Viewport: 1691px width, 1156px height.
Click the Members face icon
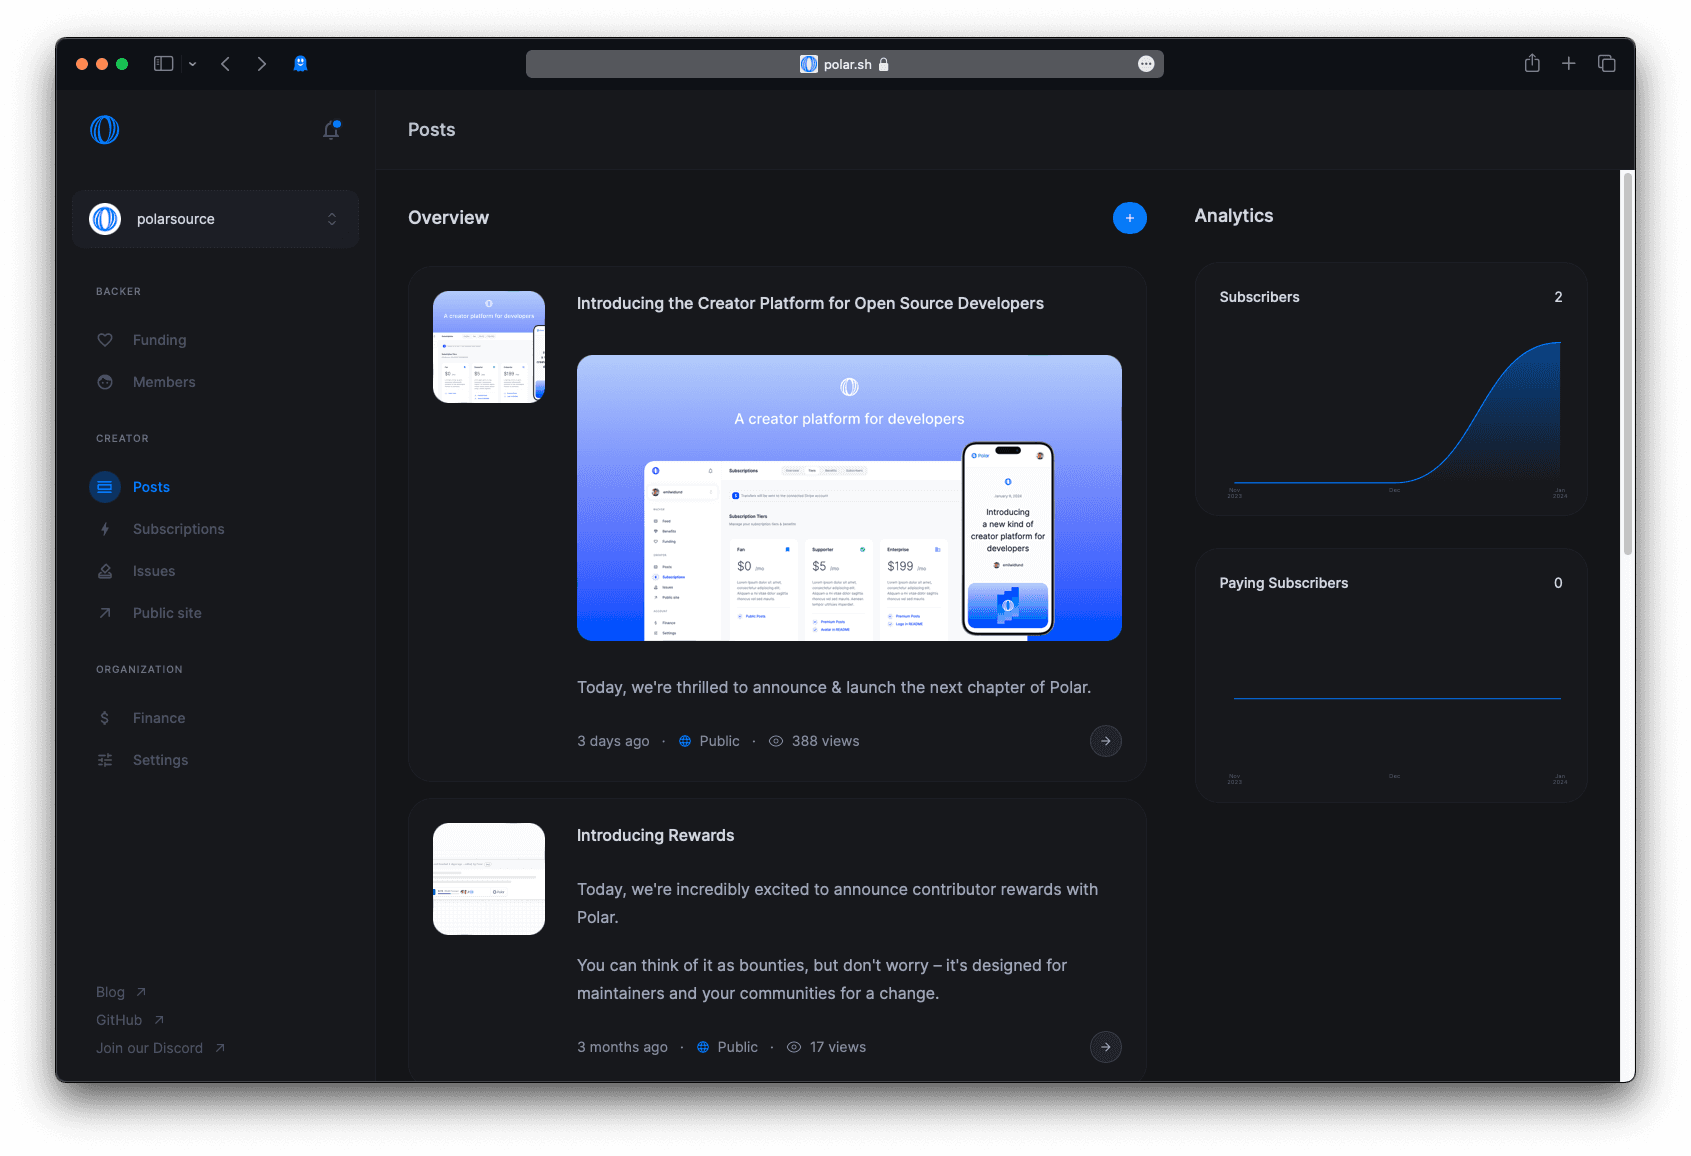point(105,382)
